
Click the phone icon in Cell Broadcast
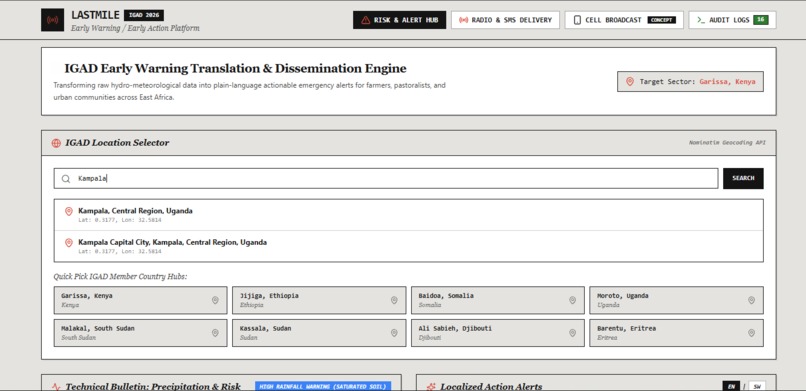point(577,20)
